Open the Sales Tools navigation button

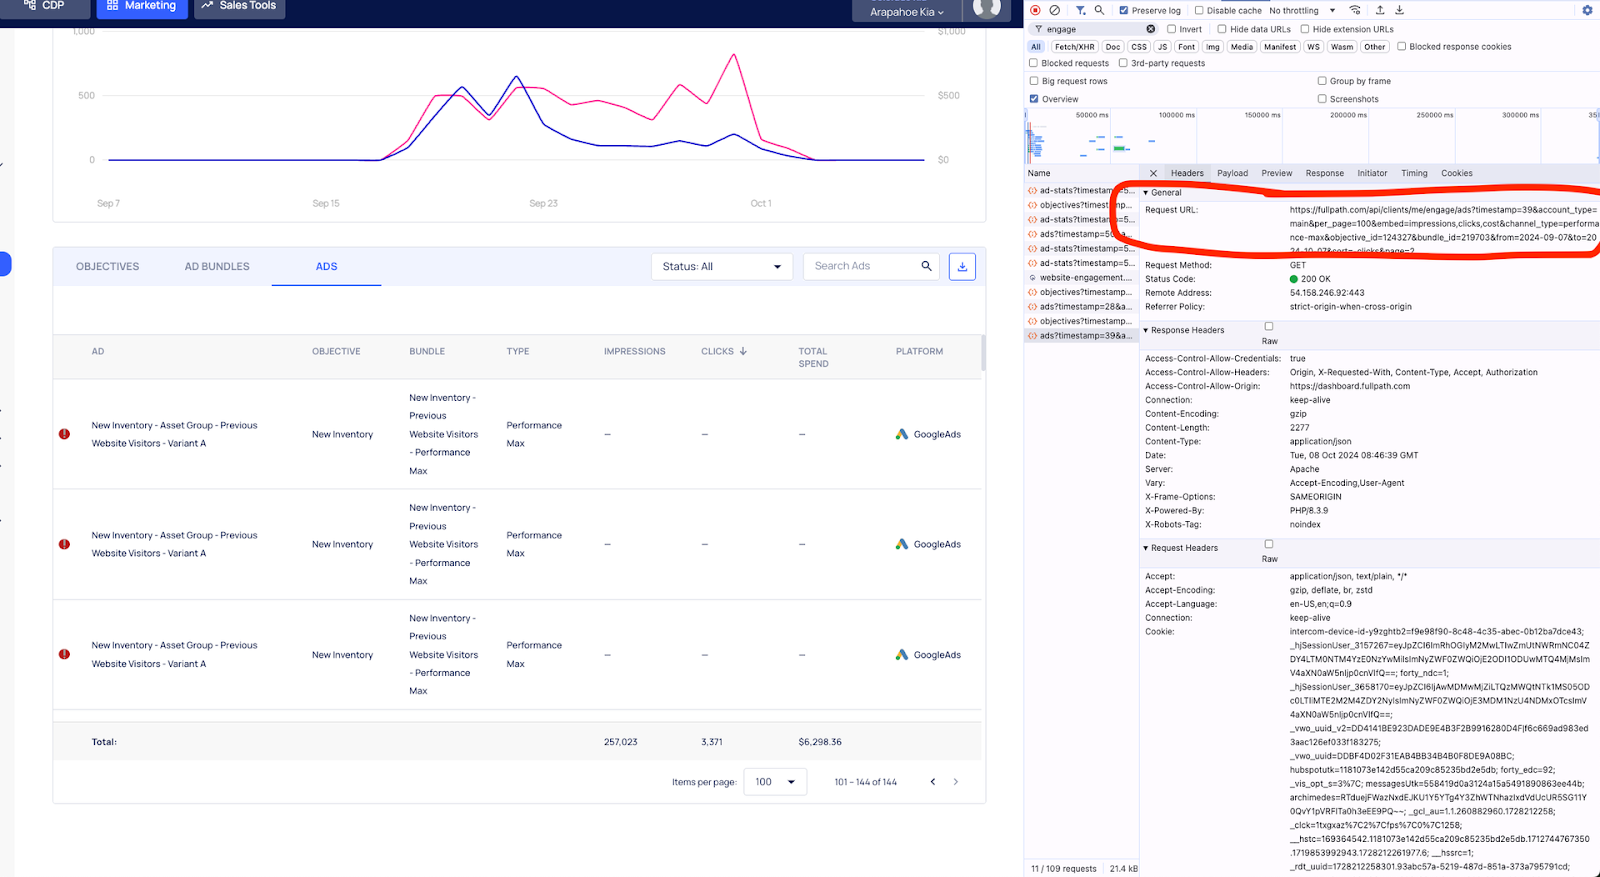click(x=239, y=7)
